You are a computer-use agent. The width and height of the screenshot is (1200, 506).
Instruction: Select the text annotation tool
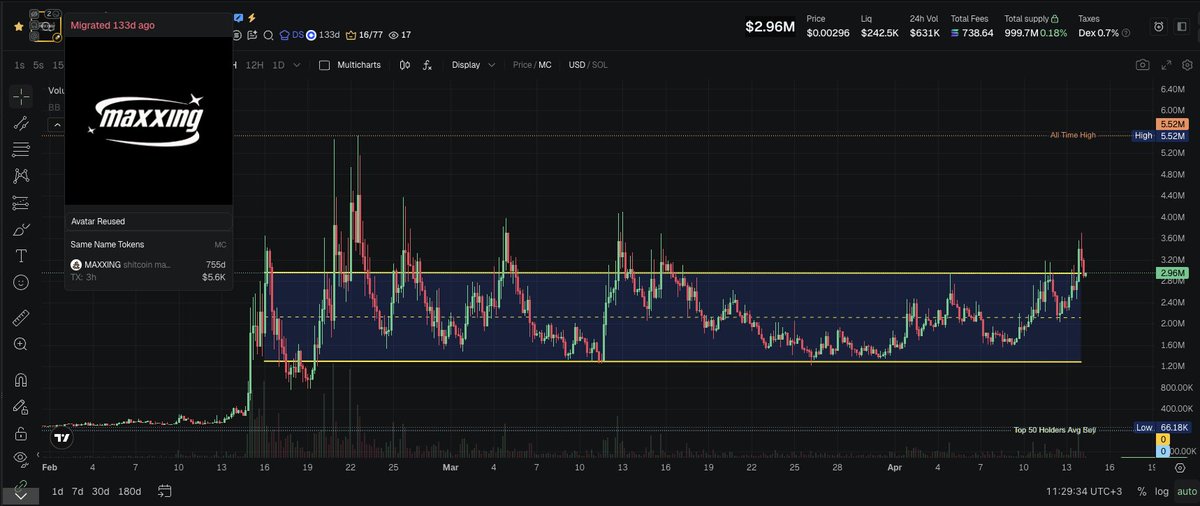21,256
